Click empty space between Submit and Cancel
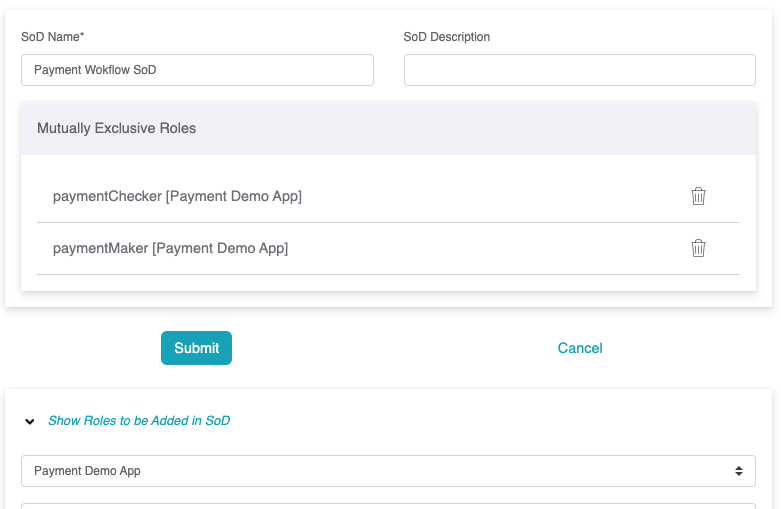The height and width of the screenshot is (509, 781). (393, 348)
